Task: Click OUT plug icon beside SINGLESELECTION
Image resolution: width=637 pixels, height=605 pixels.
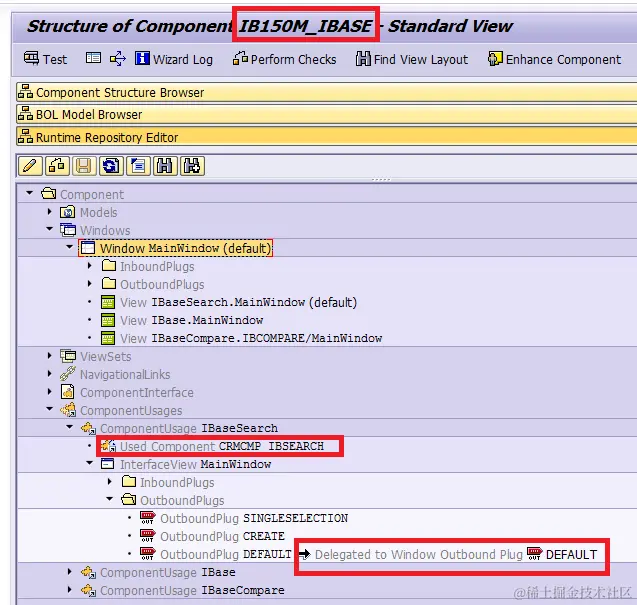Action: 147,518
